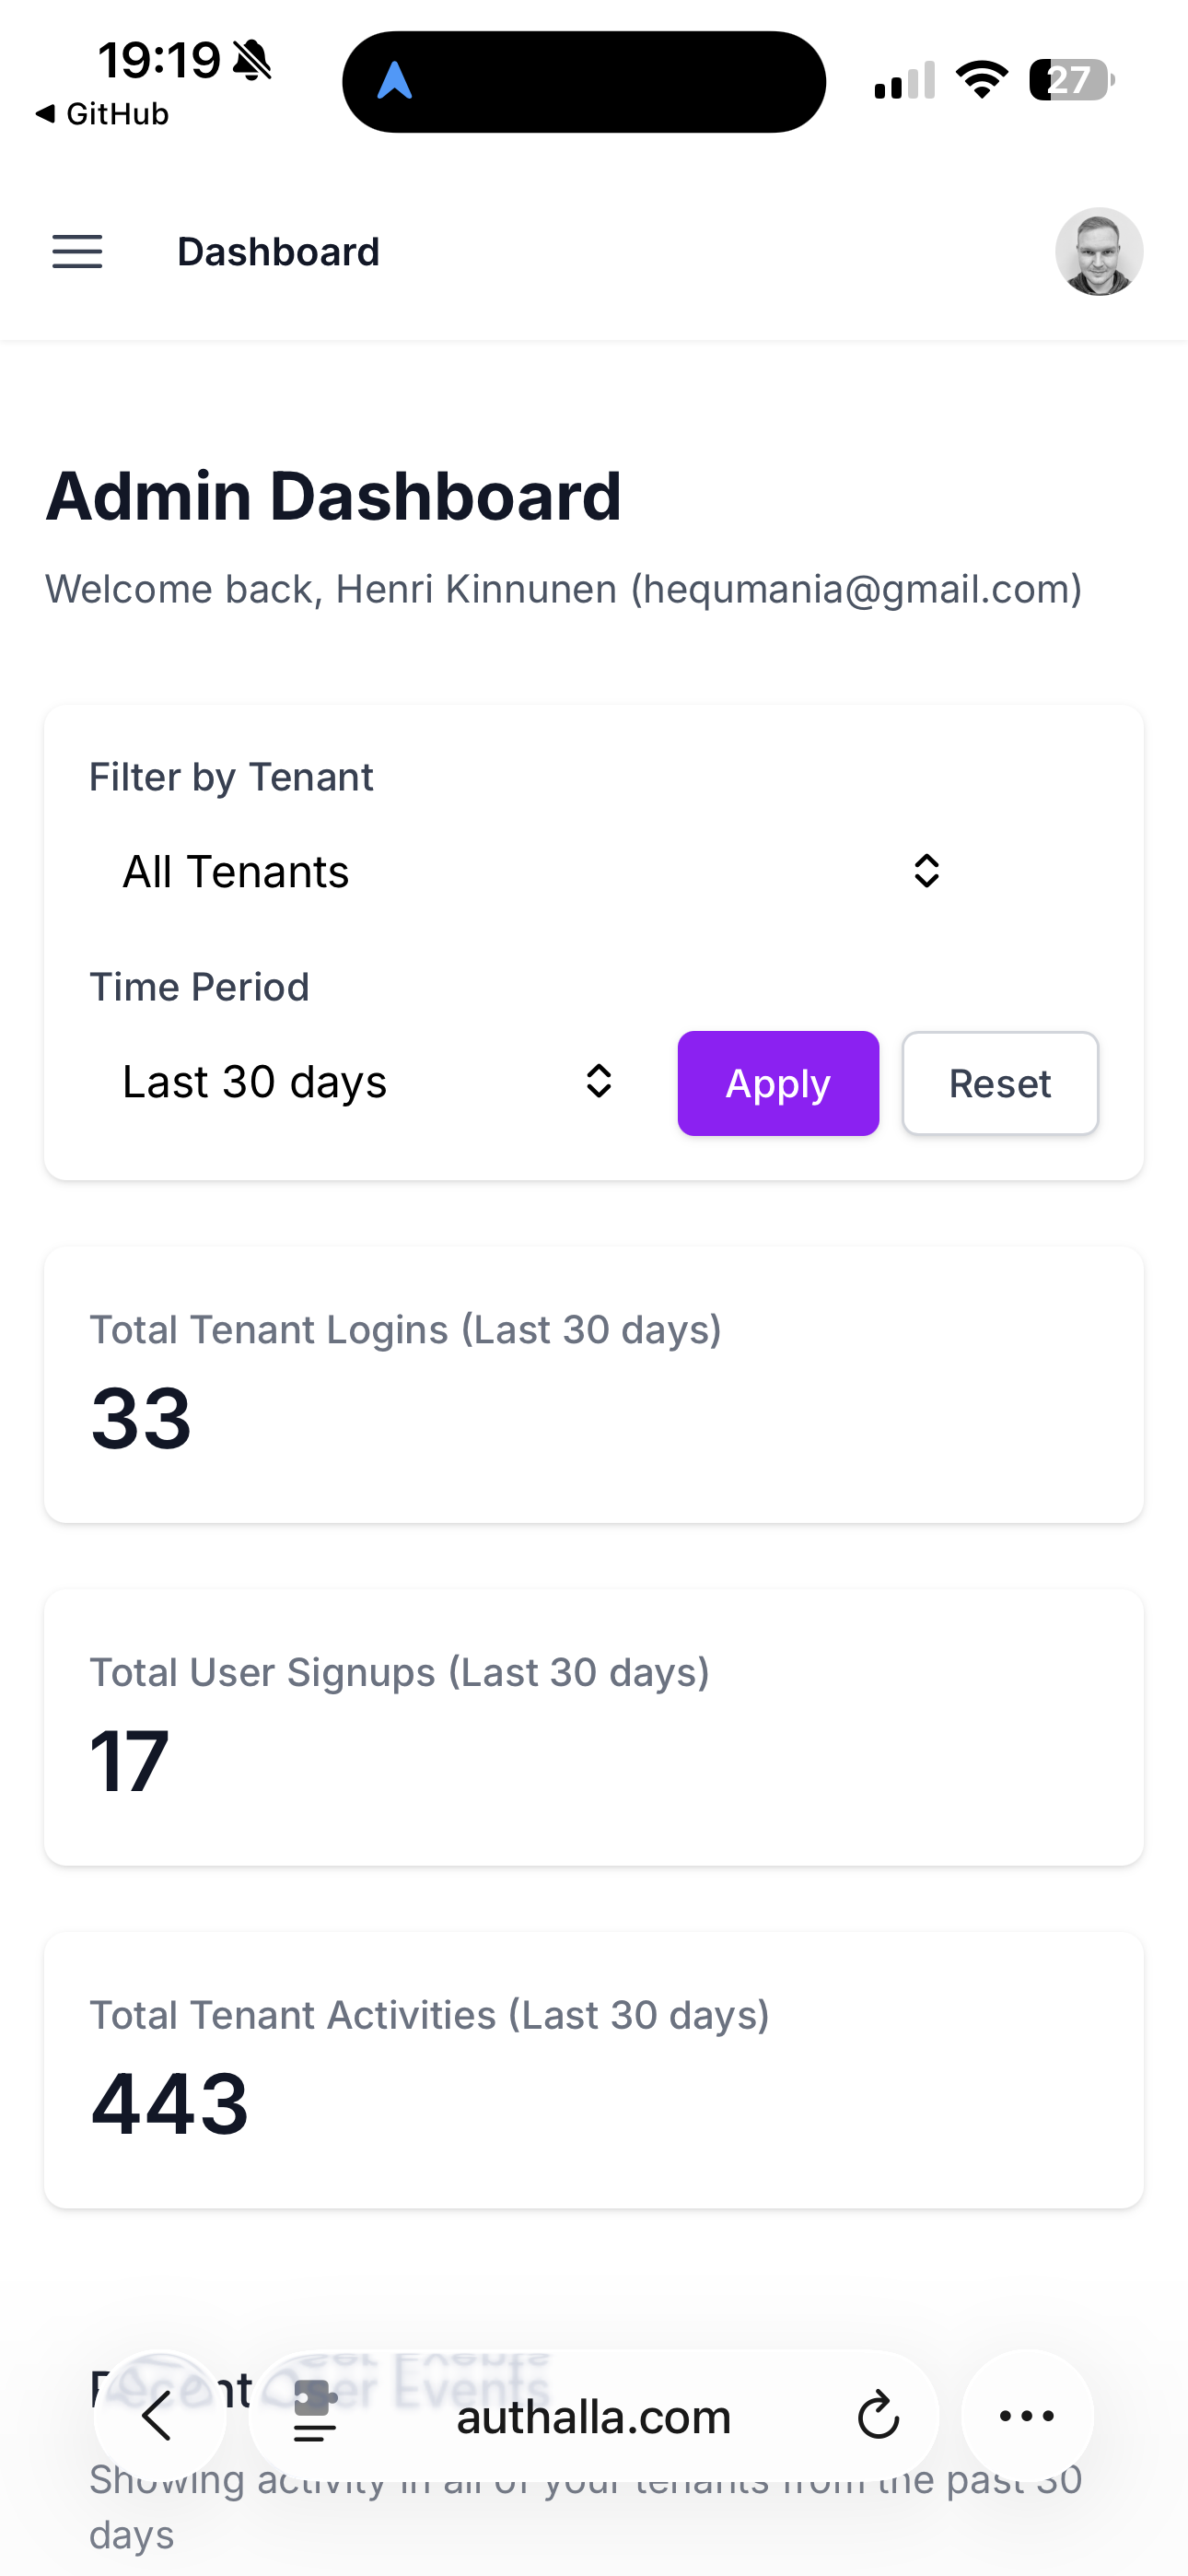Apply the selected filters
The height and width of the screenshot is (2576, 1188).
(x=778, y=1083)
